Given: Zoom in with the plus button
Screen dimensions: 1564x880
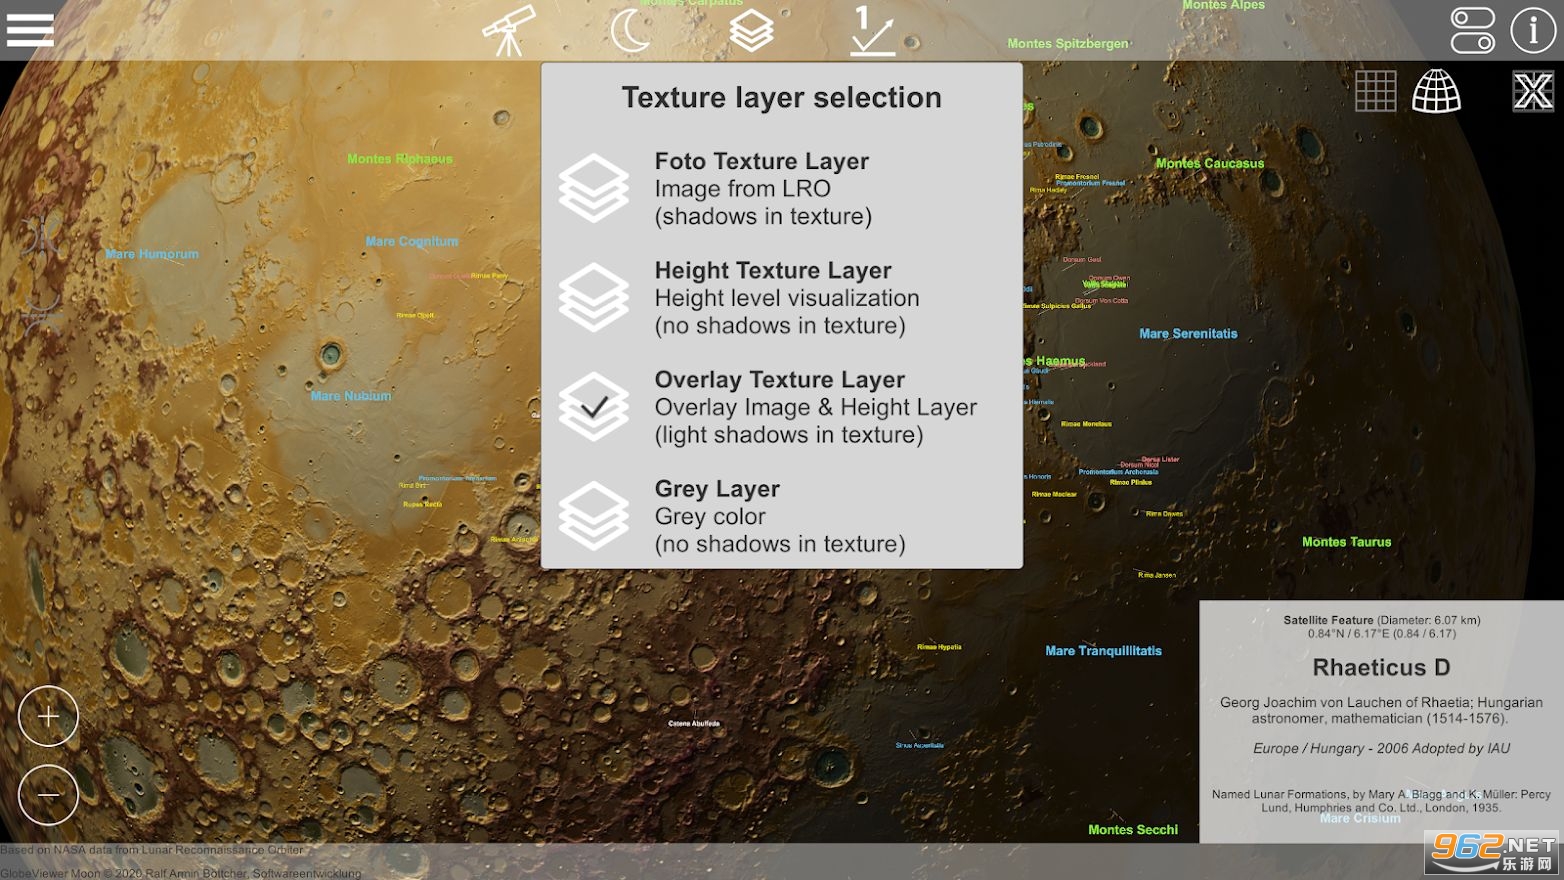Looking at the screenshot, I should pyautogui.click(x=48, y=716).
